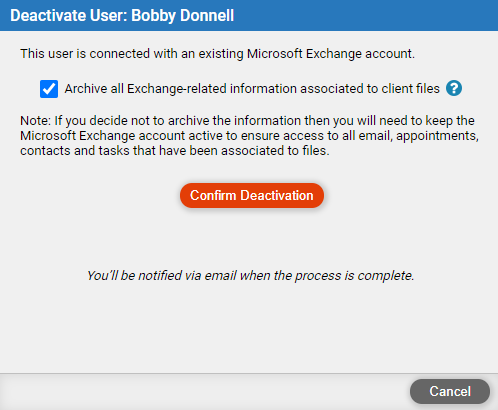Viewport: 498px width, 410px height.
Task: Open the blue question mark help icon
Action: 454,88
